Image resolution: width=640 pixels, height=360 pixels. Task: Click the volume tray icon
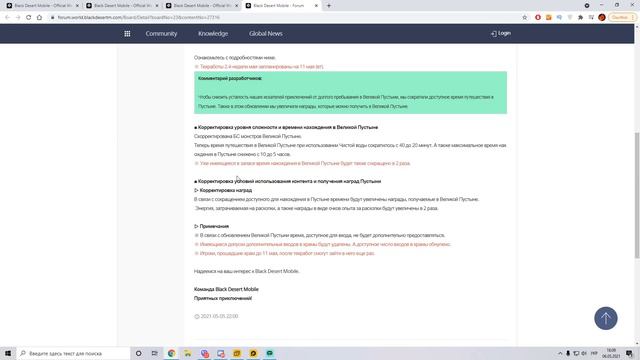point(584,353)
